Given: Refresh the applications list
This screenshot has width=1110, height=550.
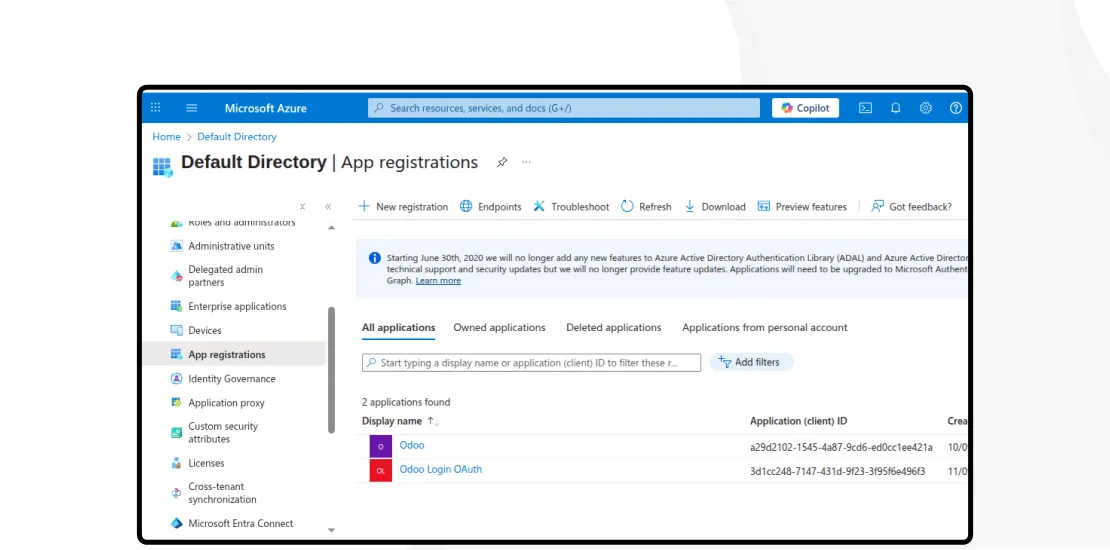Looking at the screenshot, I should tap(646, 207).
